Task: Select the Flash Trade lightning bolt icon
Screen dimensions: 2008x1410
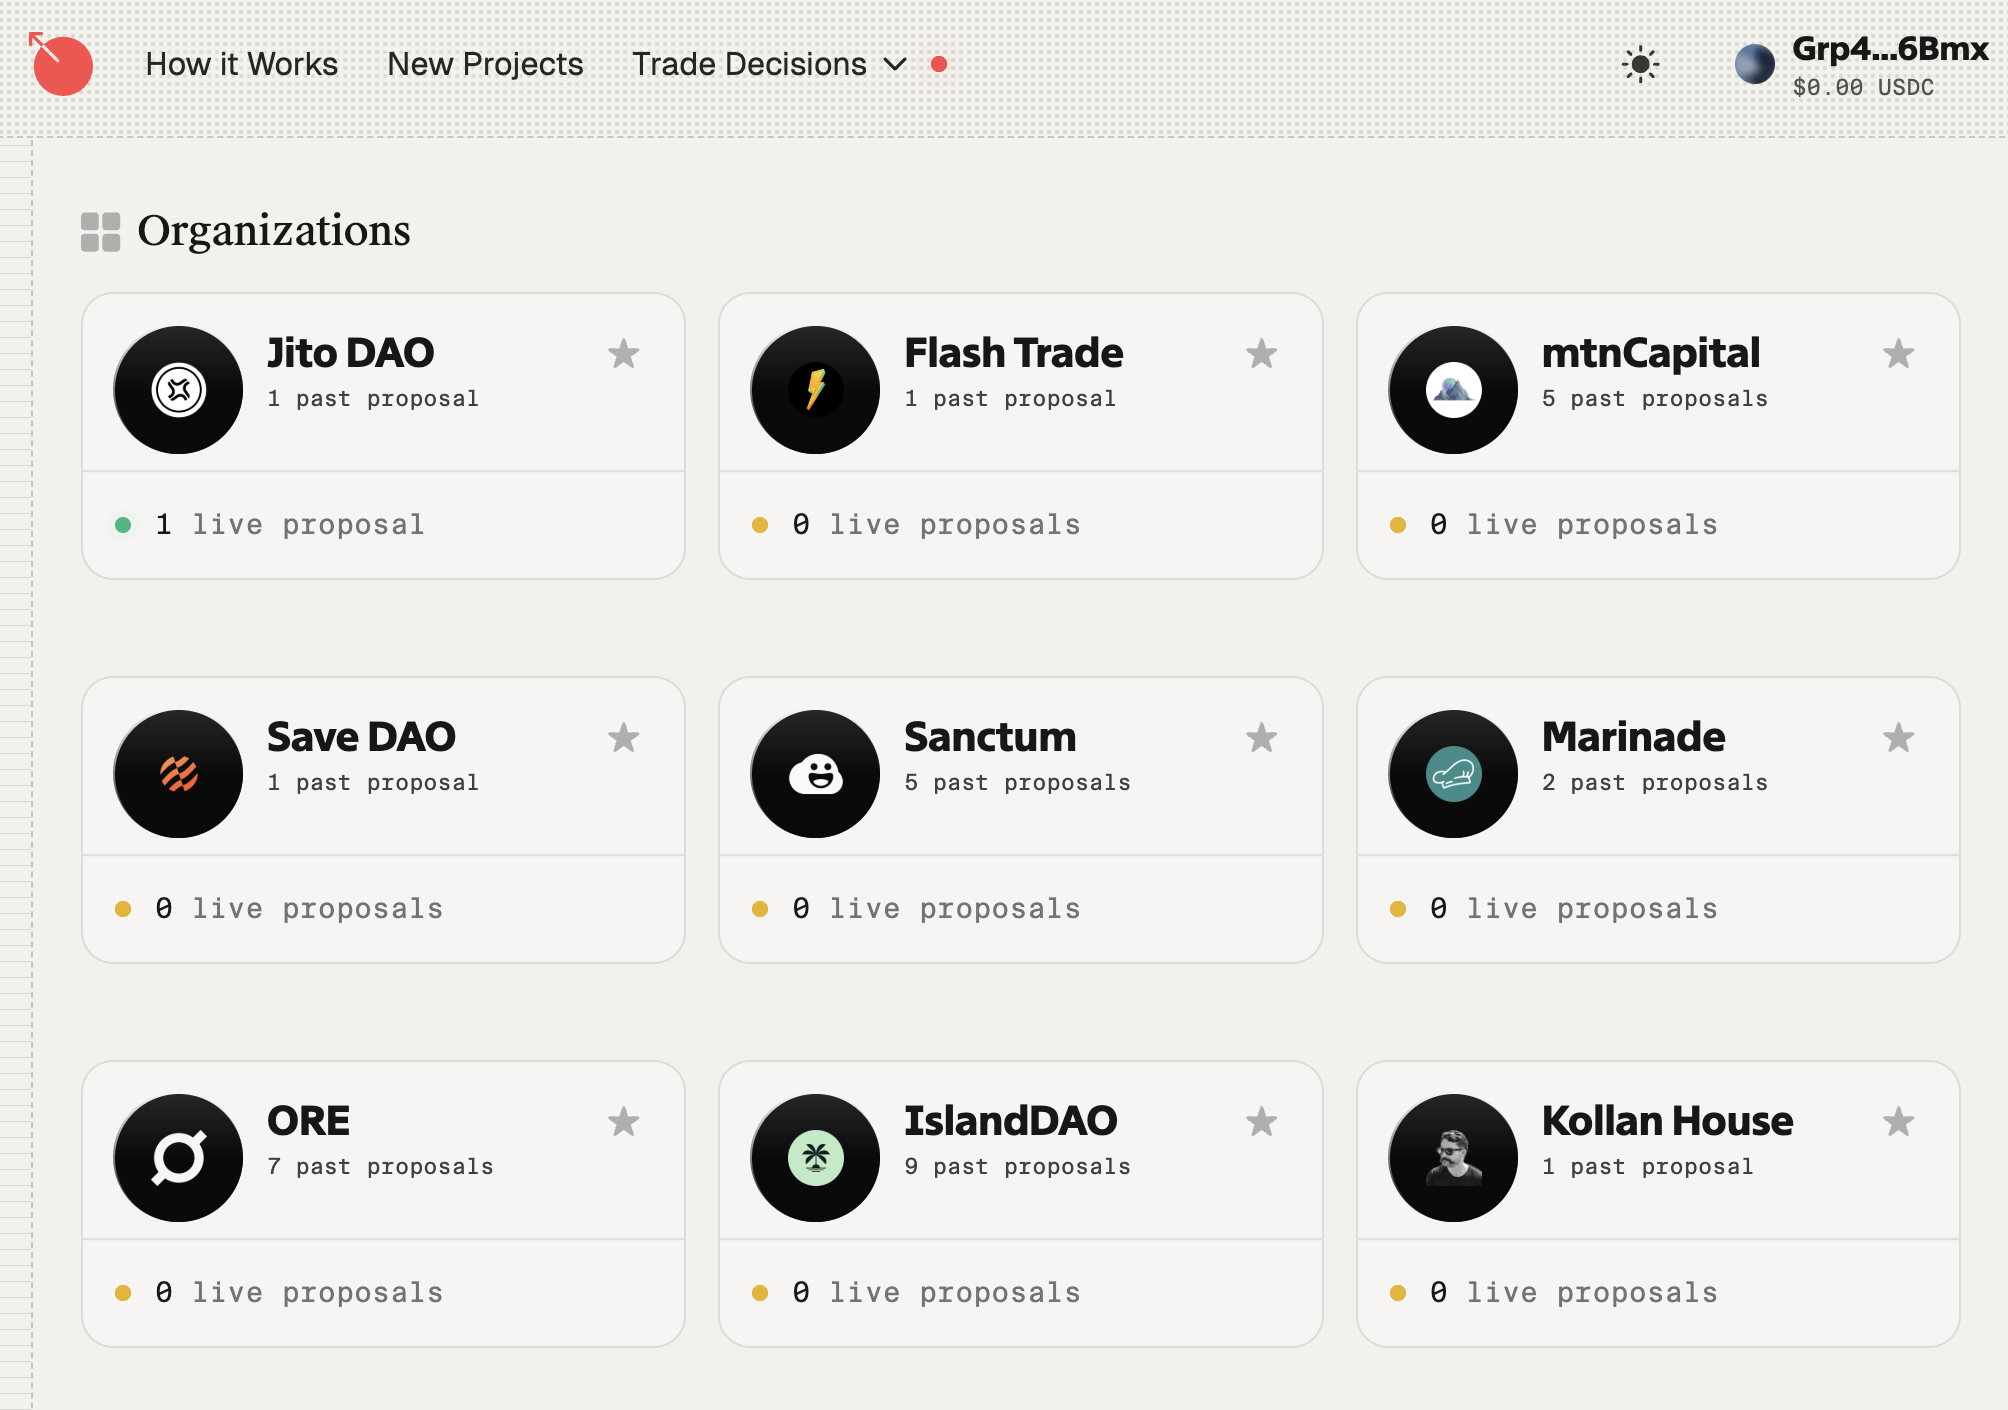Action: (814, 389)
